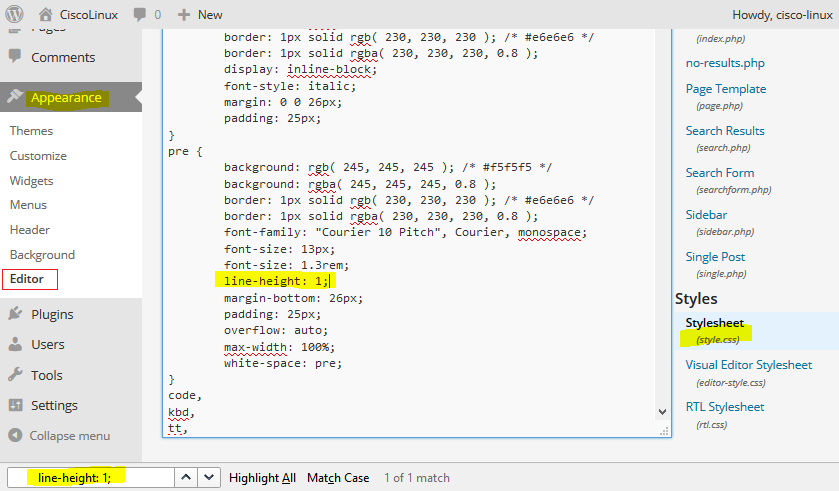
Task: Open the comments bubble icon in toolbar
Action: [x=140, y=15]
